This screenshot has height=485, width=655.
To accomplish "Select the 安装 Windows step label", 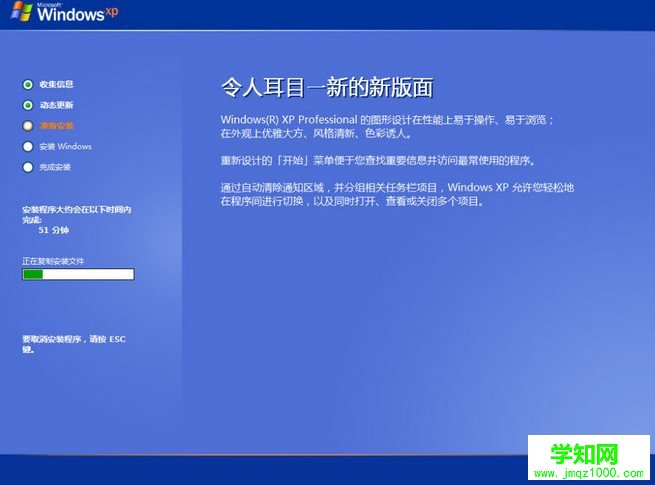I will pyautogui.click(x=66, y=147).
